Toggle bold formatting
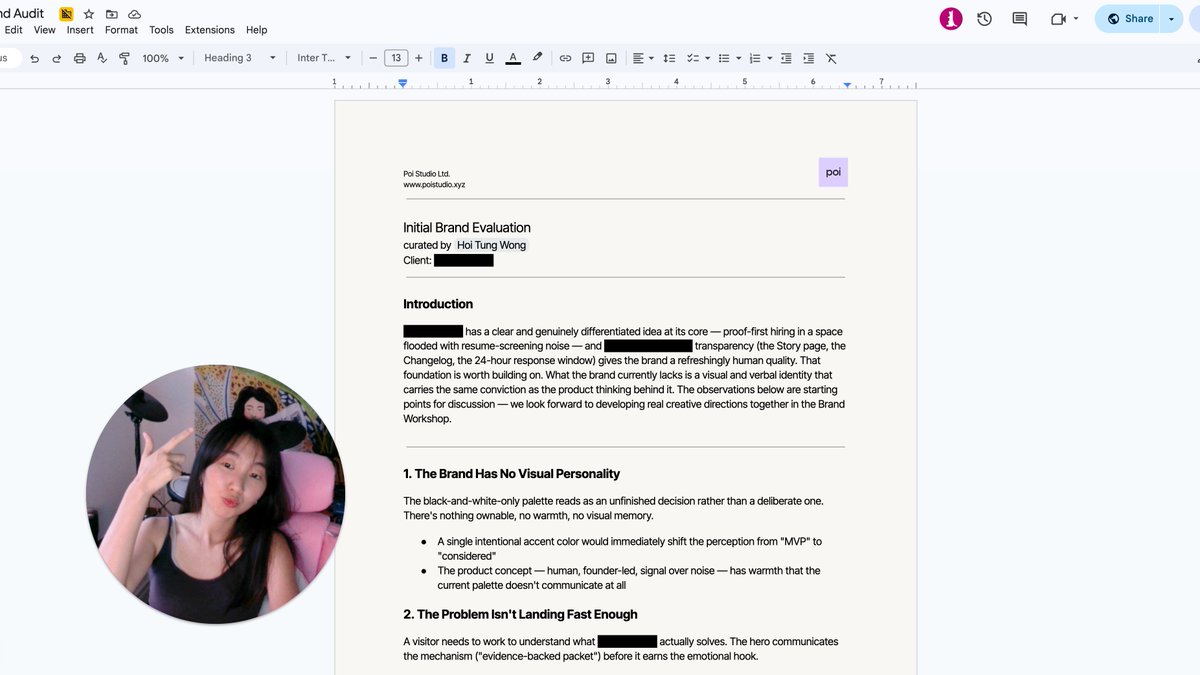Image resolution: width=1200 pixels, height=675 pixels. pyautogui.click(x=445, y=58)
